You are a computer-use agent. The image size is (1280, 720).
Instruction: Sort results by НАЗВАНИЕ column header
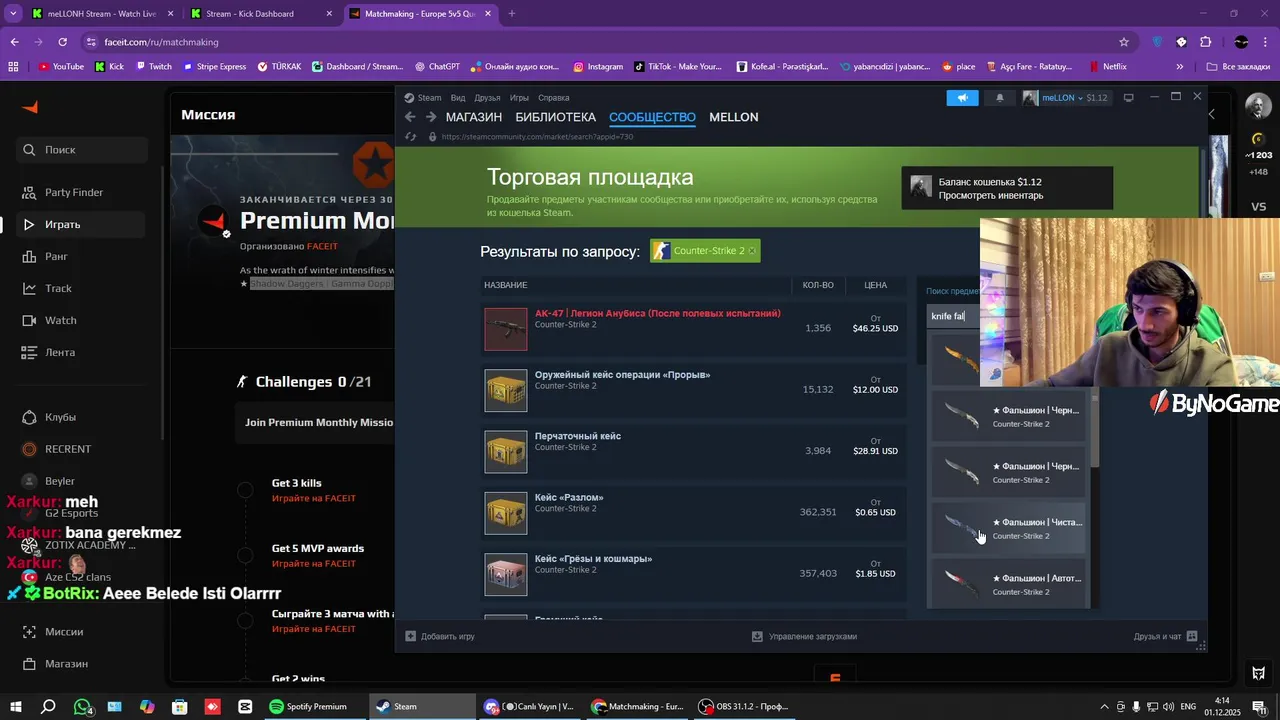(x=505, y=285)
